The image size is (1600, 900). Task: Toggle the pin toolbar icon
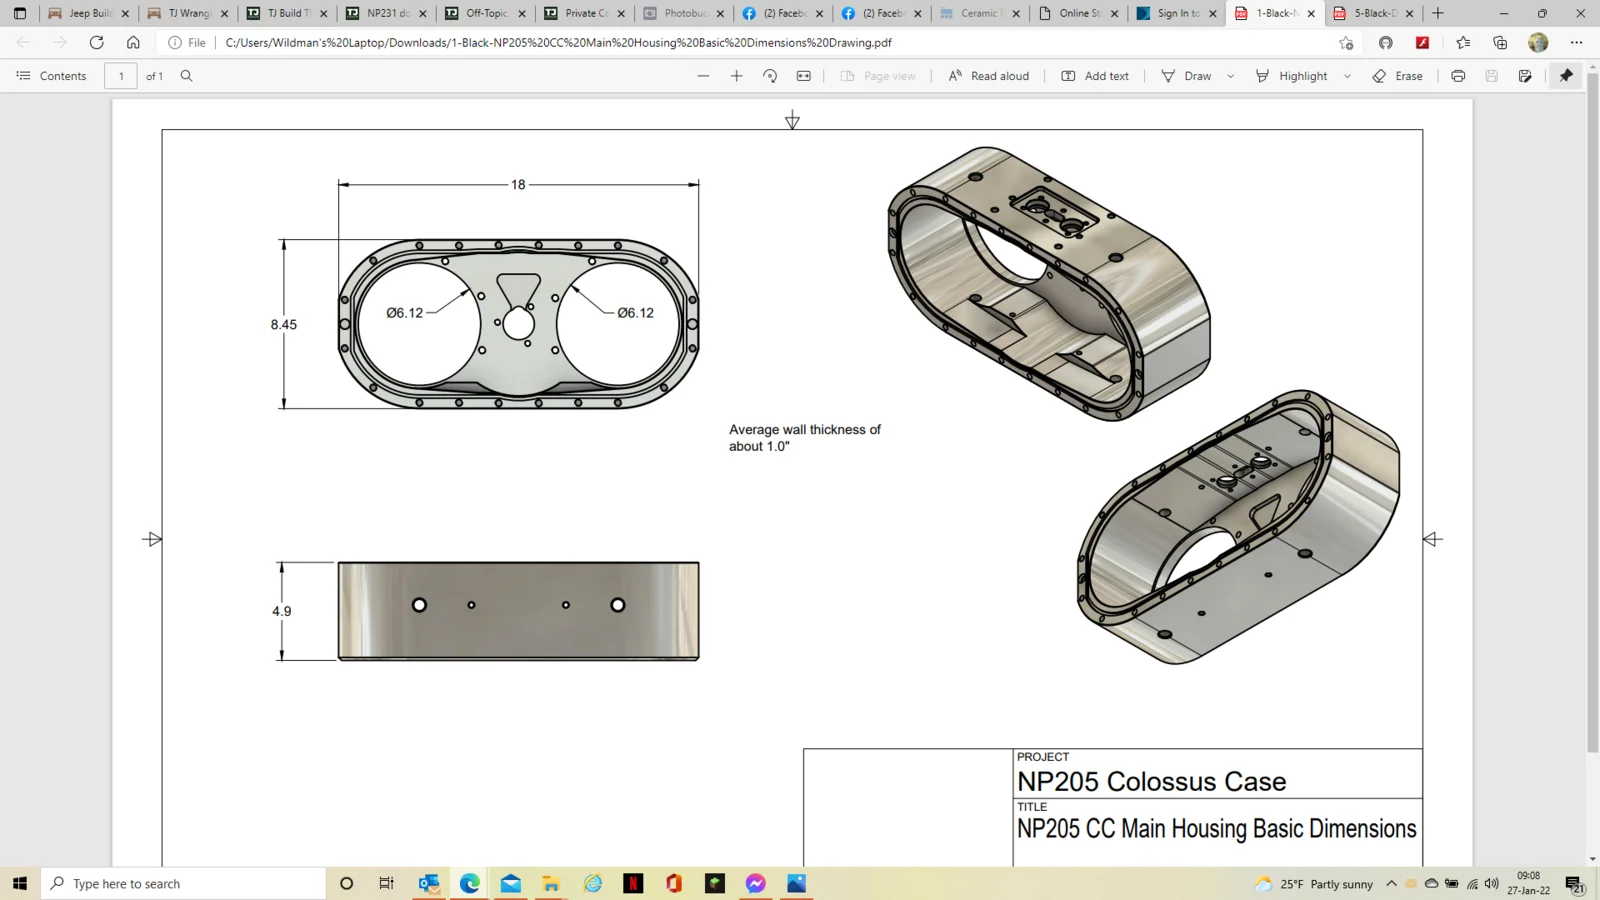tap(1566, 76)
